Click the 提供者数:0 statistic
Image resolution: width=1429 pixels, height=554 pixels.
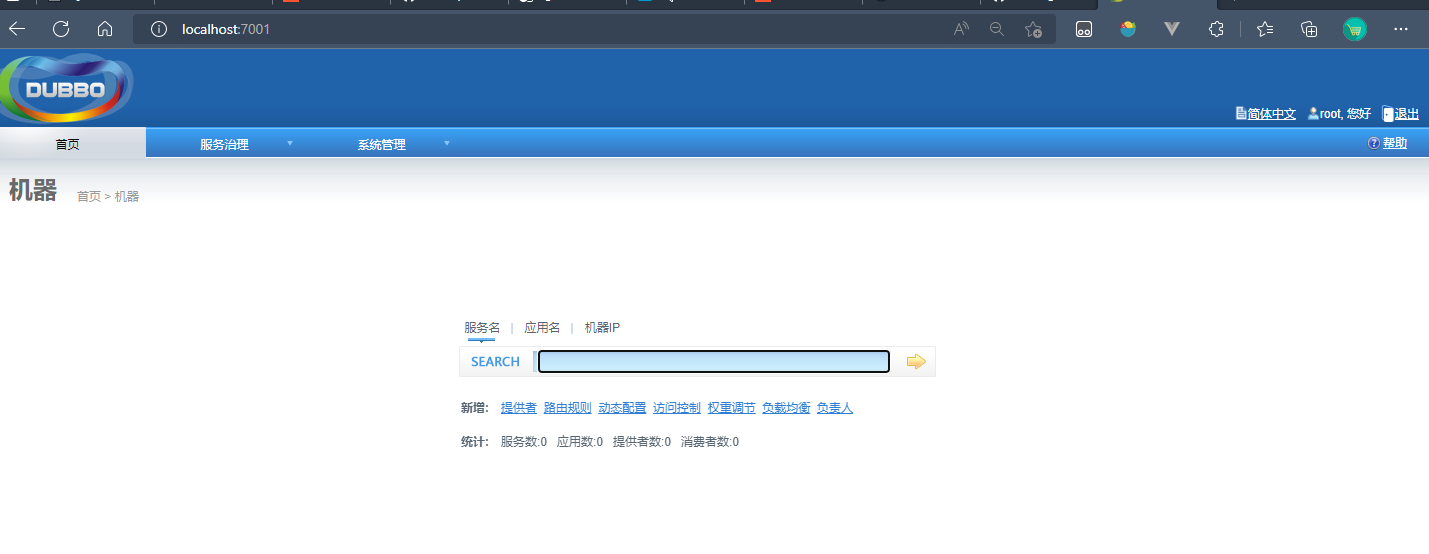point(642,442)
